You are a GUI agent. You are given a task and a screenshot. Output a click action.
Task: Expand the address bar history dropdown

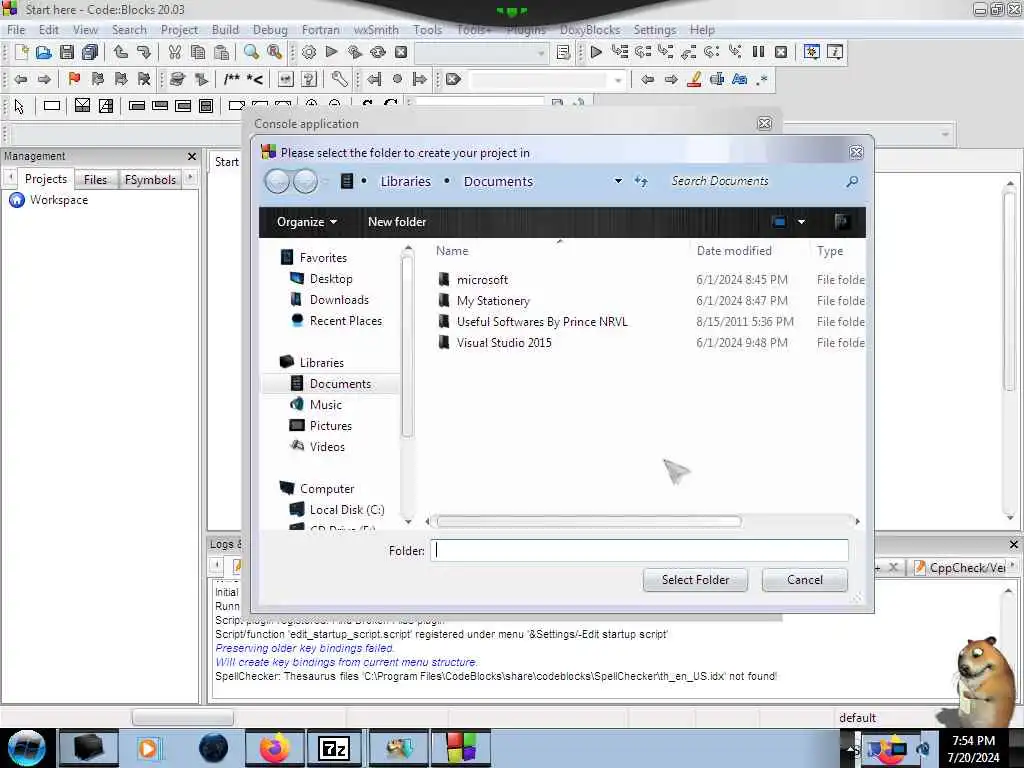pyautogui.click(x=618, y=181)
